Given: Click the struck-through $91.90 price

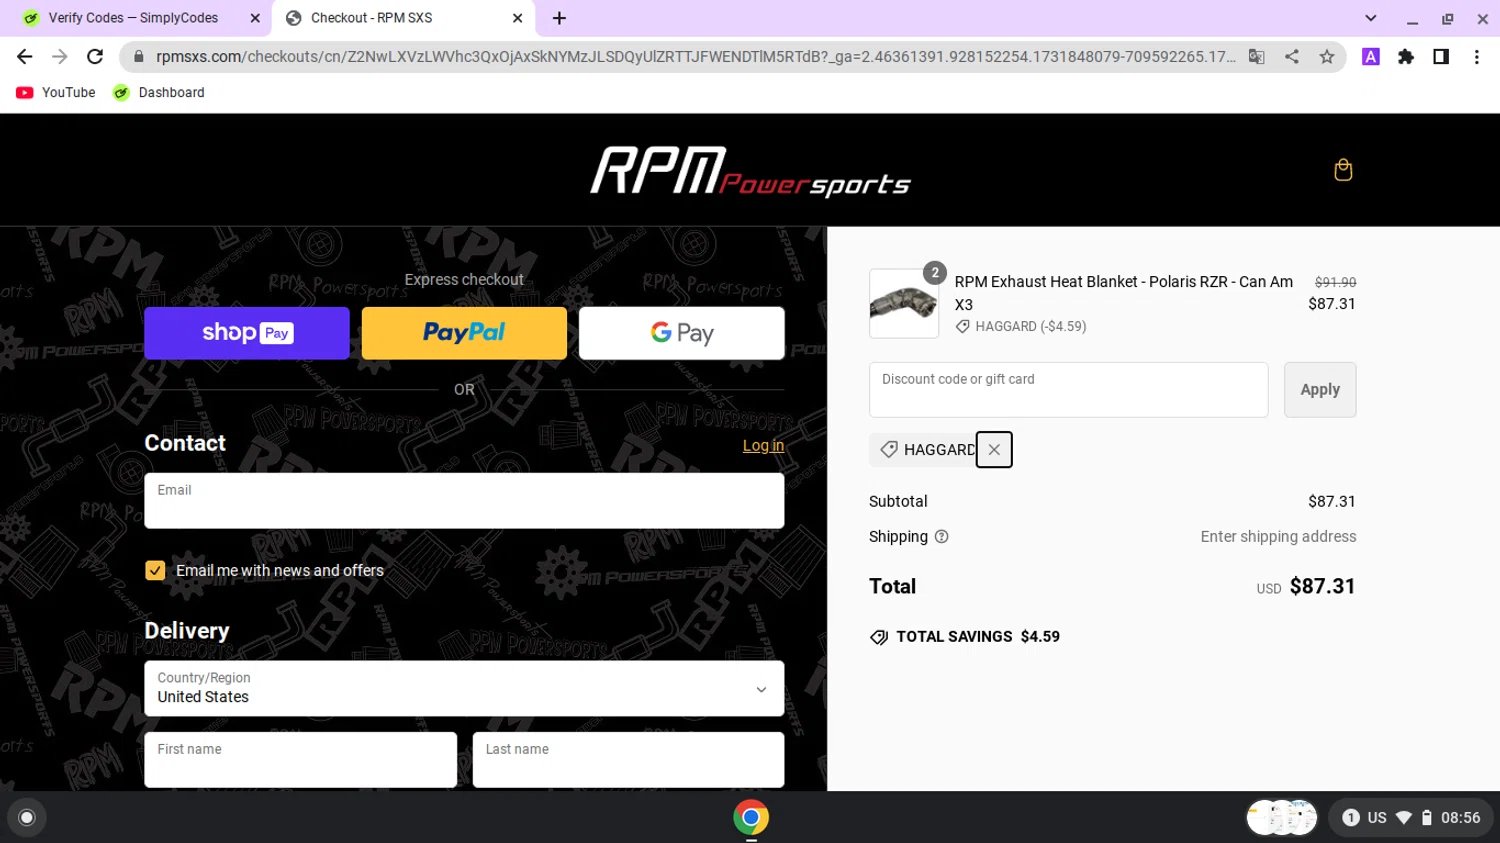Looking at the screenshot, I should (1335, 283).
